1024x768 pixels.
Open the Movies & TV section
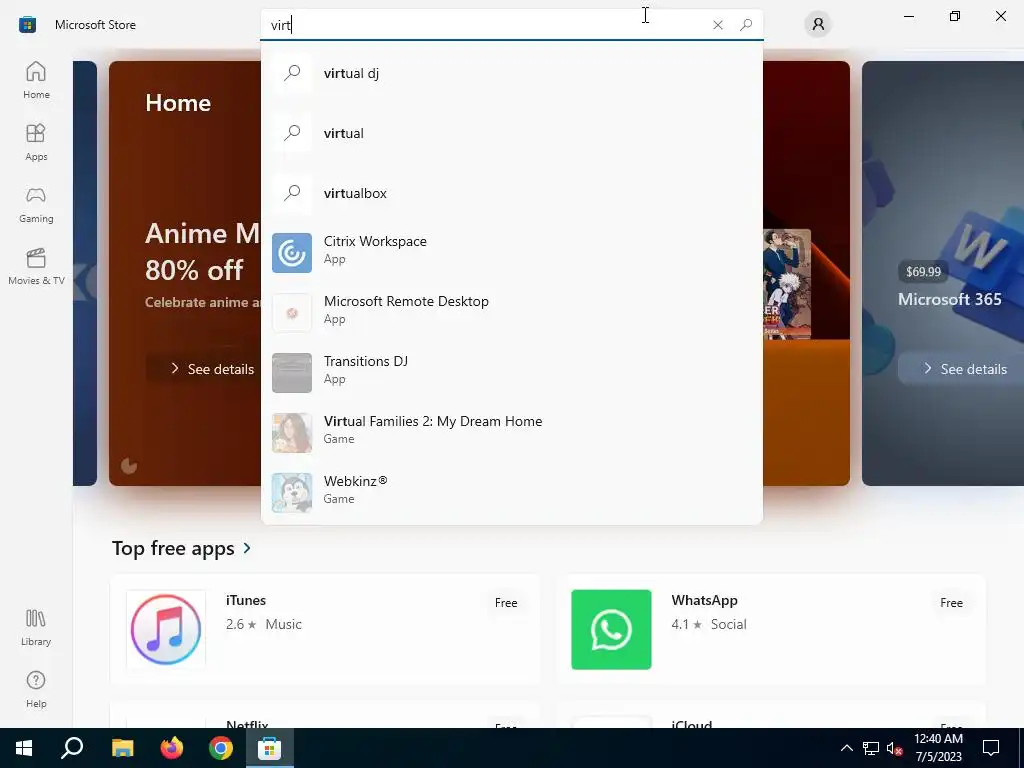coord(36,266)
